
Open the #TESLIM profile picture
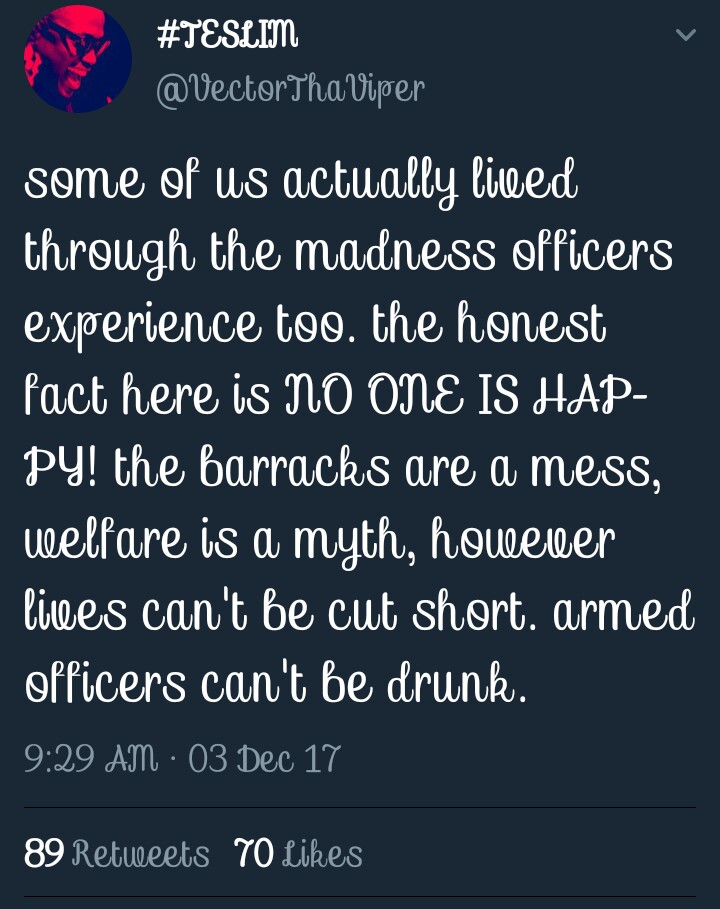coord(78,59)
